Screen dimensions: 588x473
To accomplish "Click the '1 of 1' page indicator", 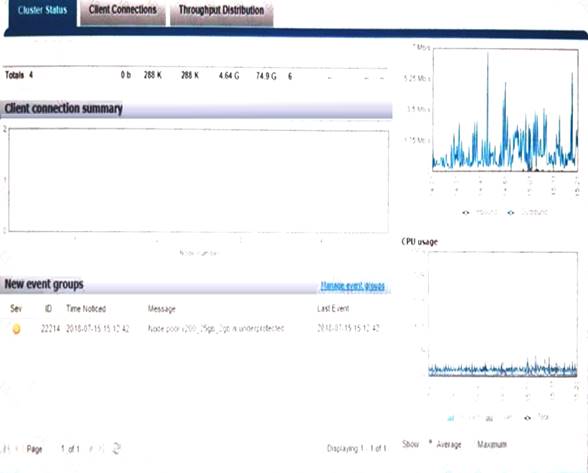I will [70, 449].
